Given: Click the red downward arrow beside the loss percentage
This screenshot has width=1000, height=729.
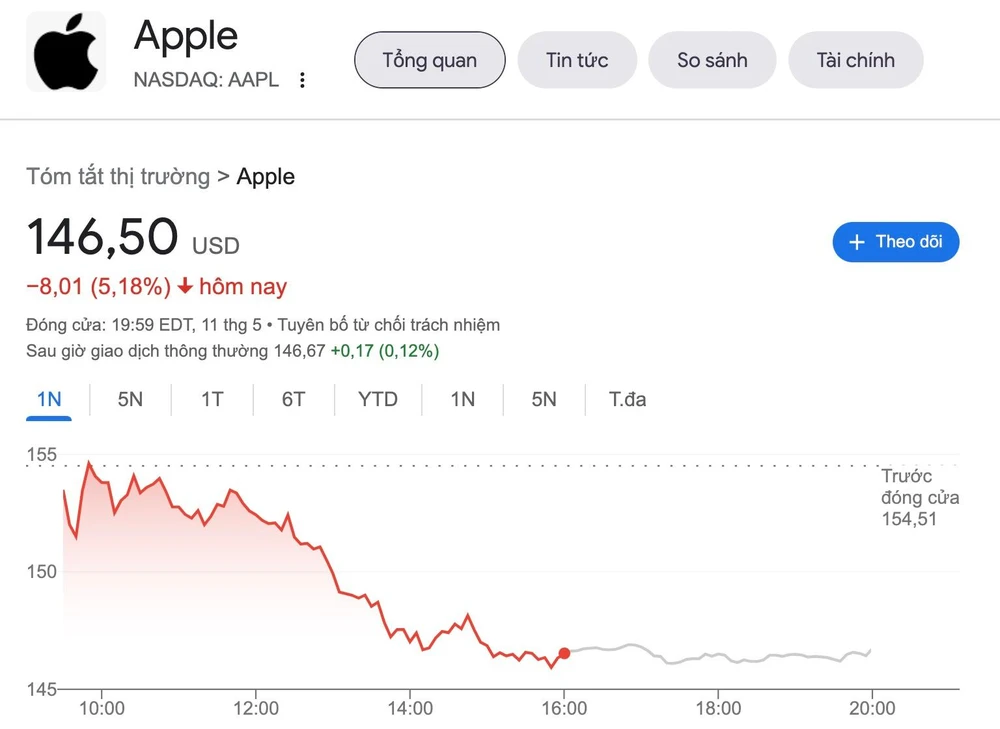Looking at the screenshot, I should pyautogui.click(x=187, y=286).
